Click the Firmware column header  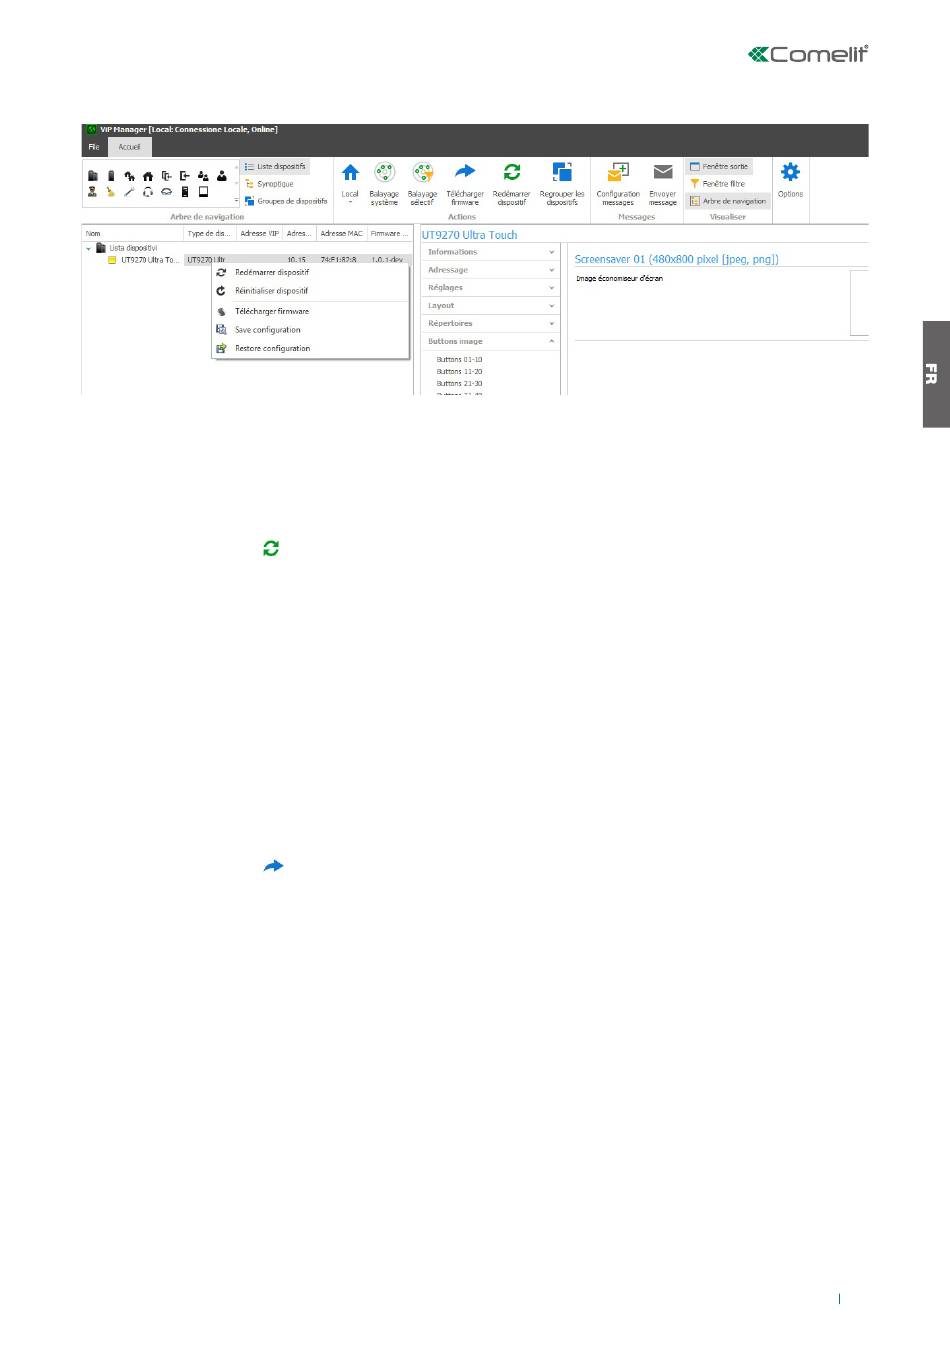click(389, 233)
